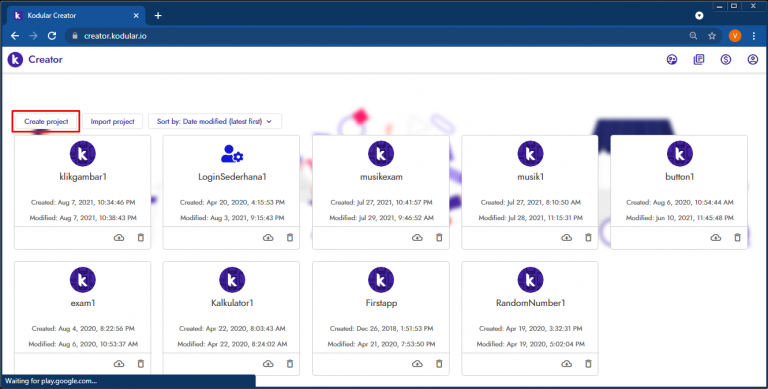Delete the LoginSederhana1 project via trash icon

[x=290, y=238]
